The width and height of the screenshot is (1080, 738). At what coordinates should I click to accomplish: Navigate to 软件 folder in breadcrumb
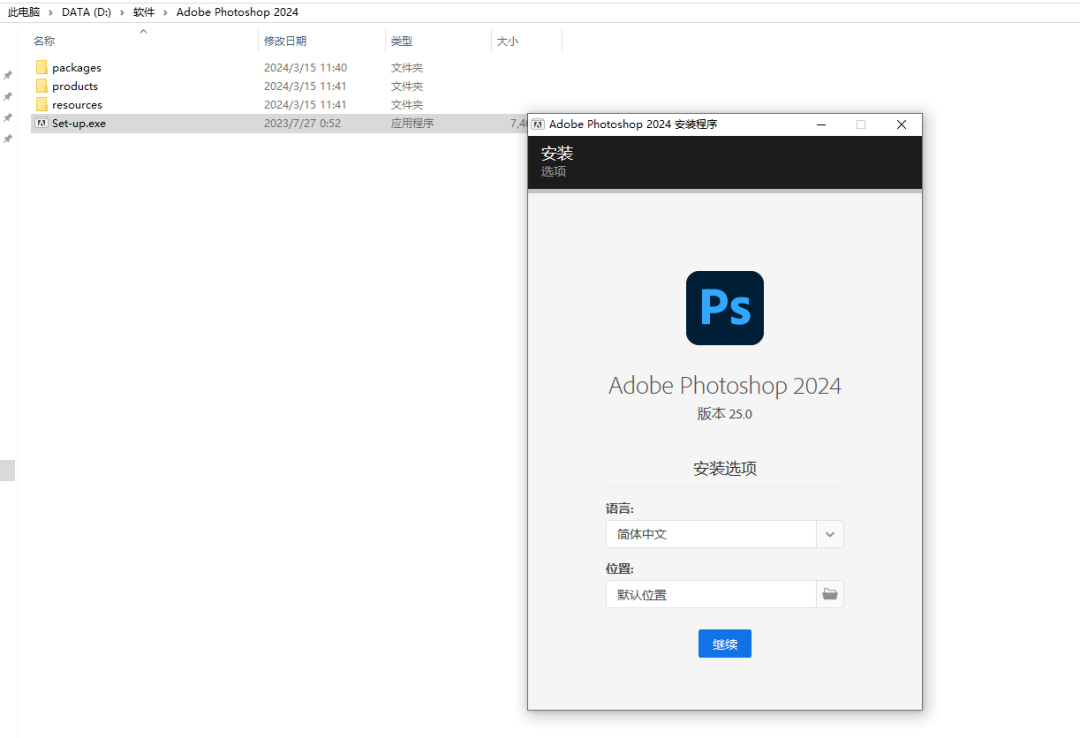143,12
